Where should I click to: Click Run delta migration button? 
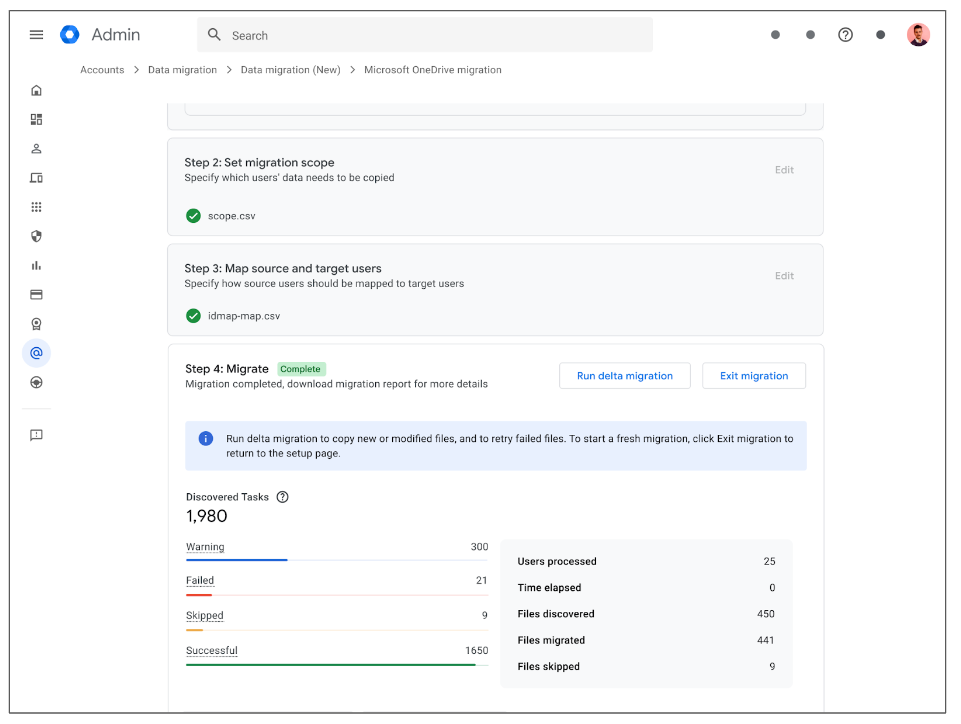tap(624, 376)
